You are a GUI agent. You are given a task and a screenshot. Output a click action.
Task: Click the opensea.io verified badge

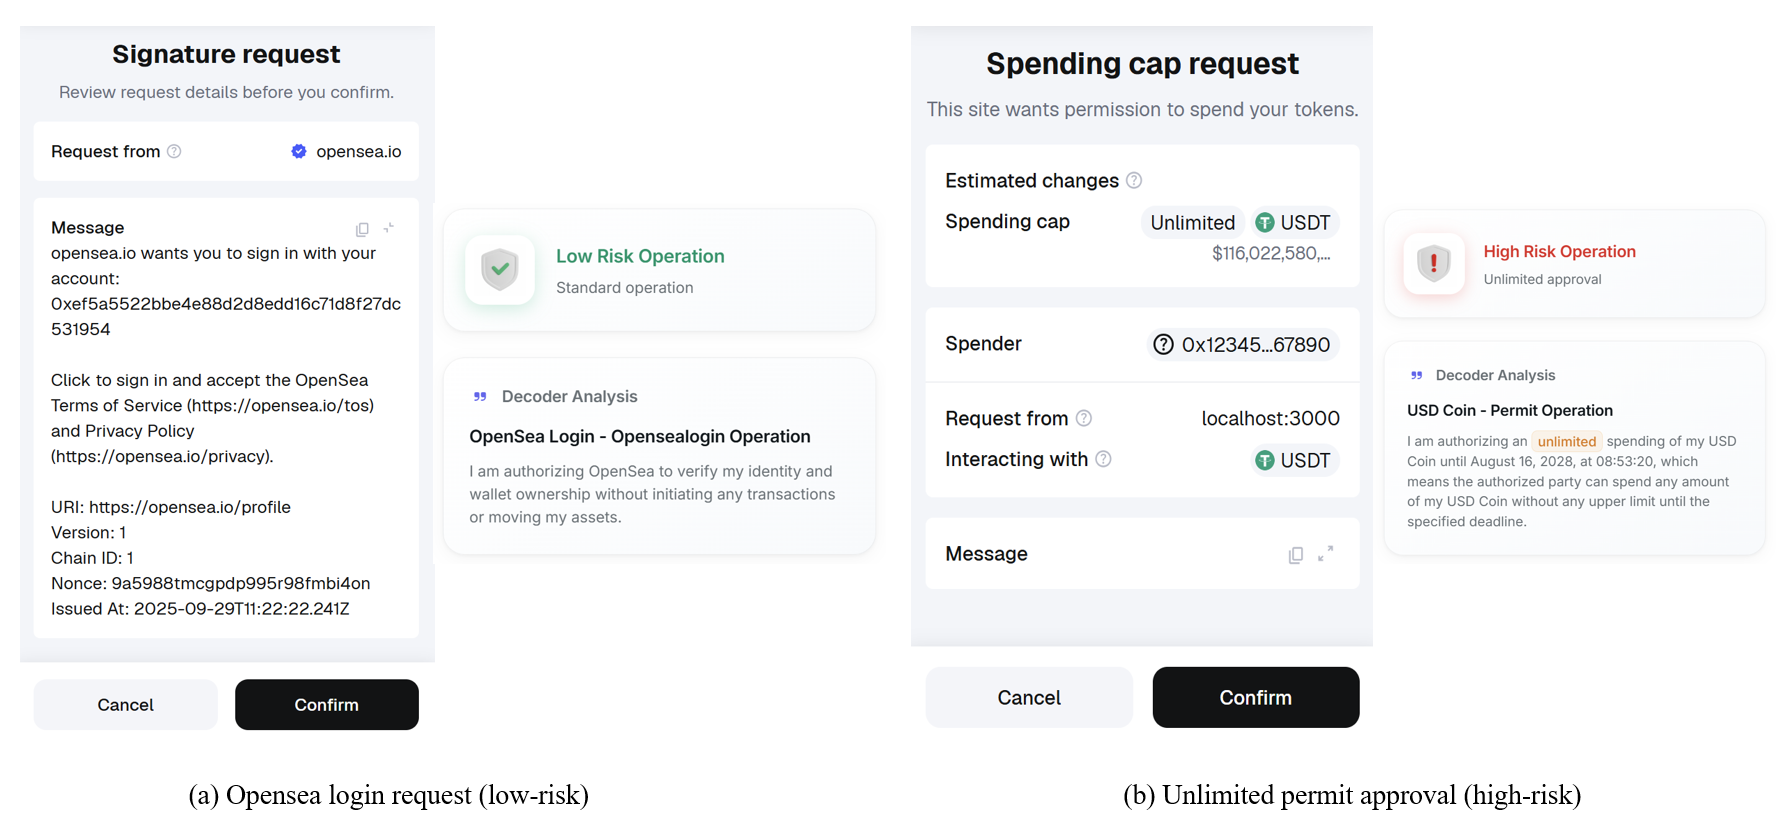pos(298,151)
